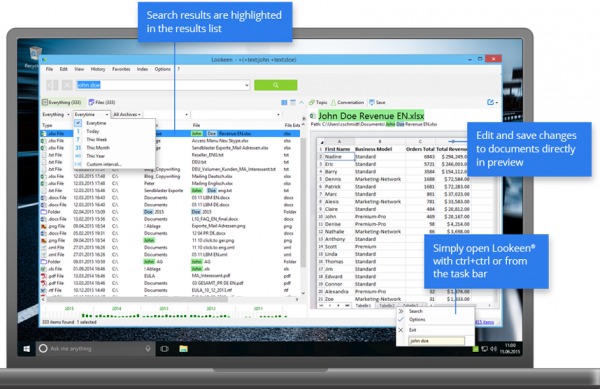
Task: Switch to the Tabelle1 sheet tab
Action: point(363,306)
